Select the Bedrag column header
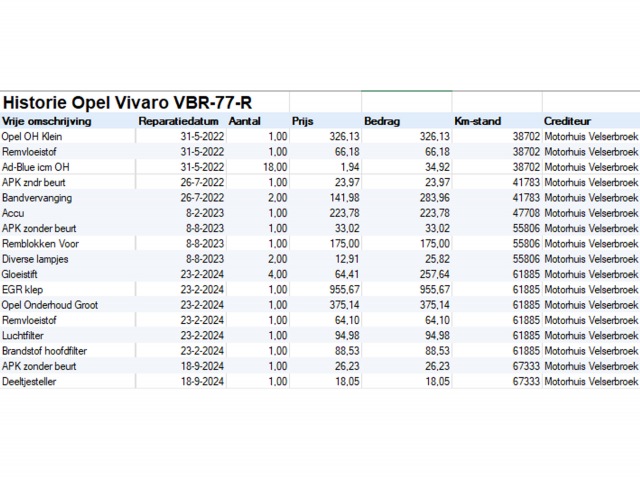The image size is (640, 479). click(383, 121)
